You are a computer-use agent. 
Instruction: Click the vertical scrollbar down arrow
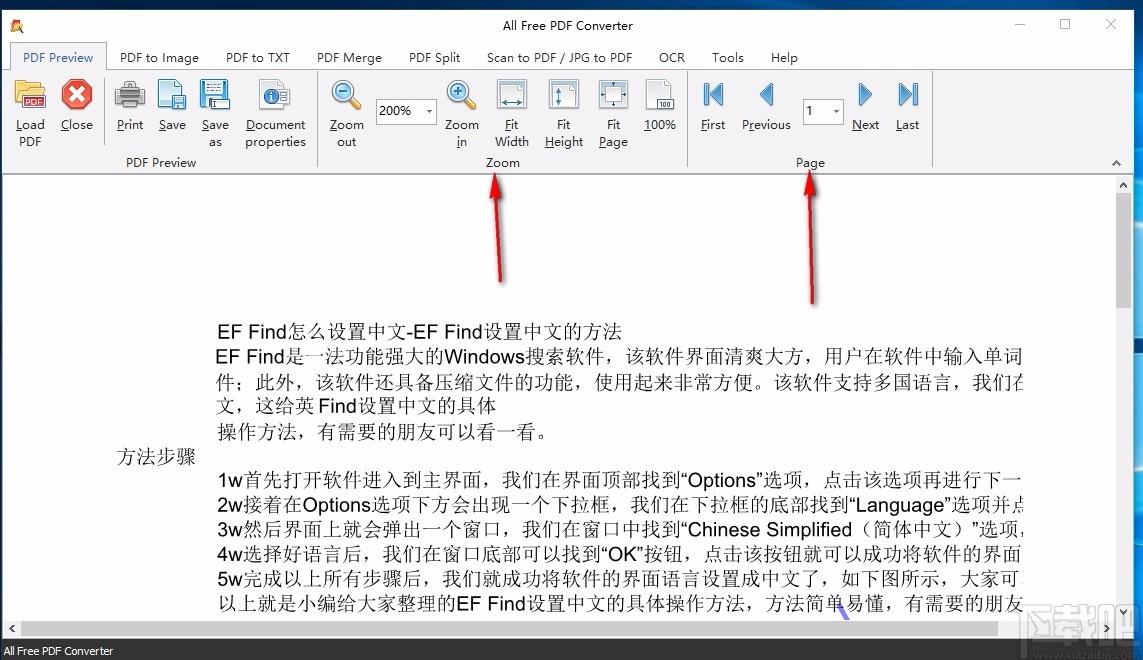pos(1123,611)
